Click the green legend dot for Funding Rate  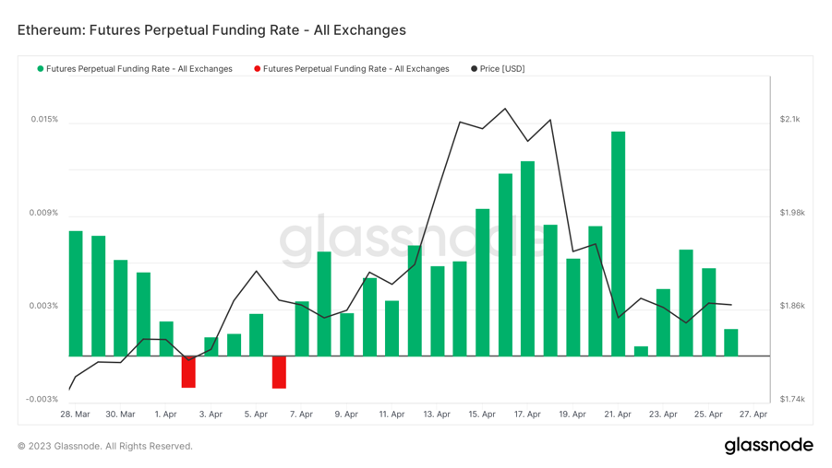click(41, 69)
